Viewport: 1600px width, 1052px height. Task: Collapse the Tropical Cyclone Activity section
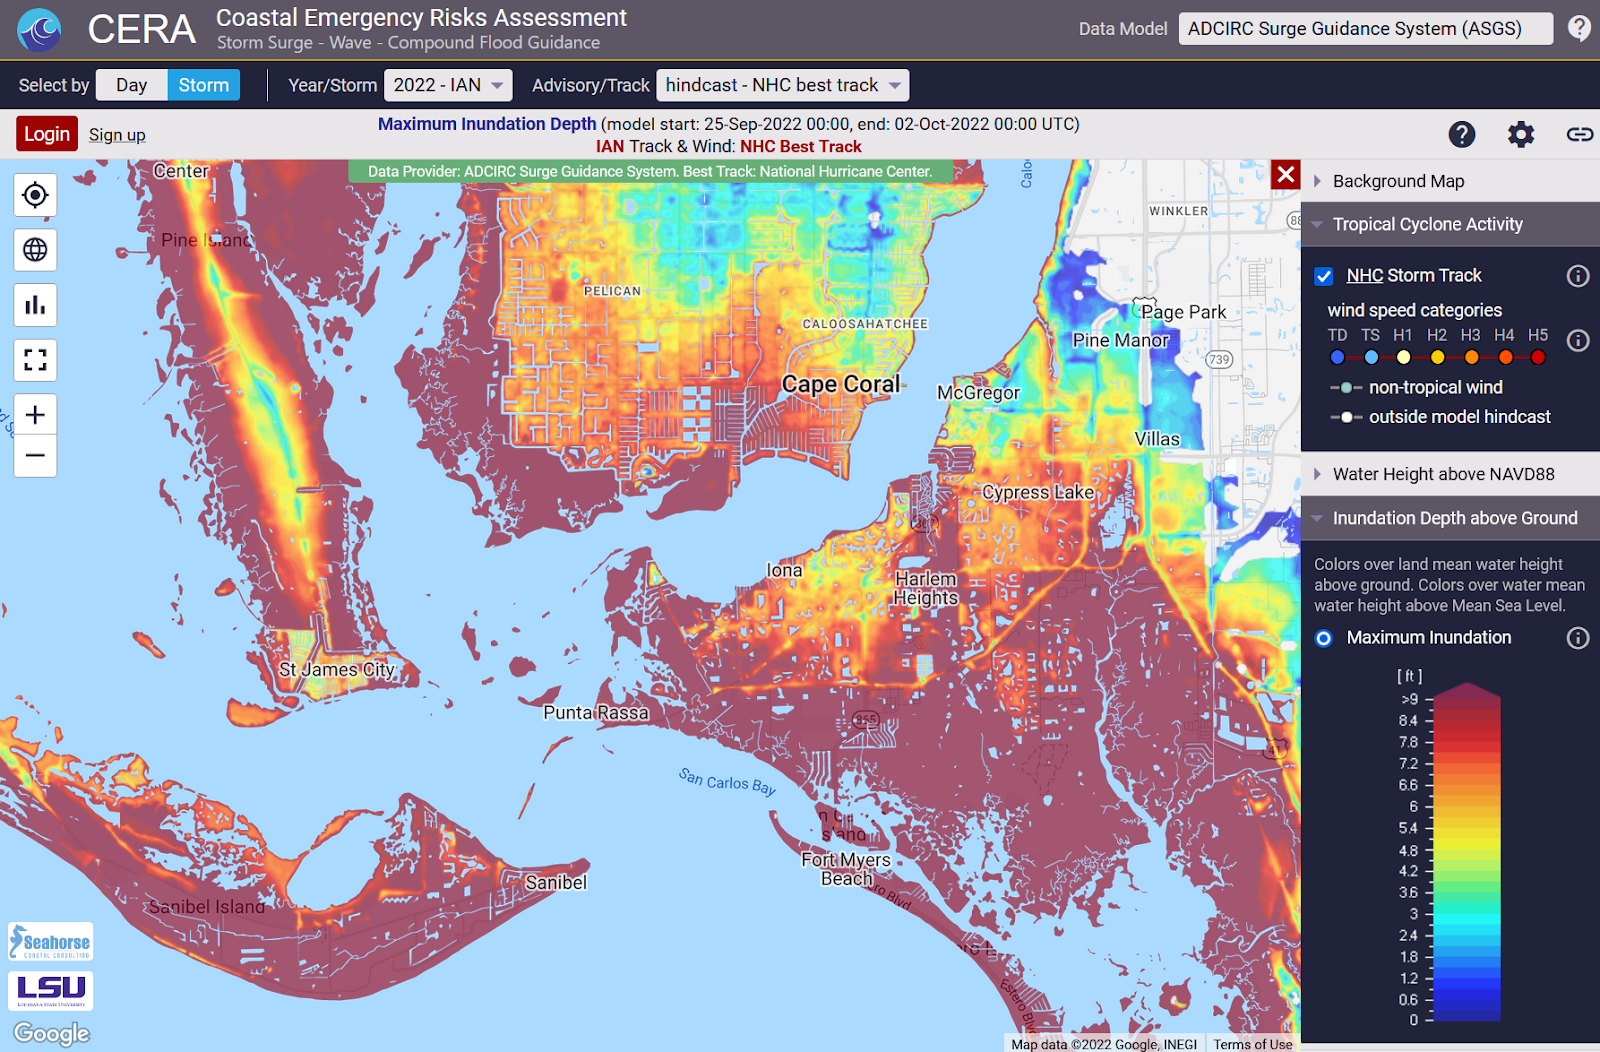1450,224
